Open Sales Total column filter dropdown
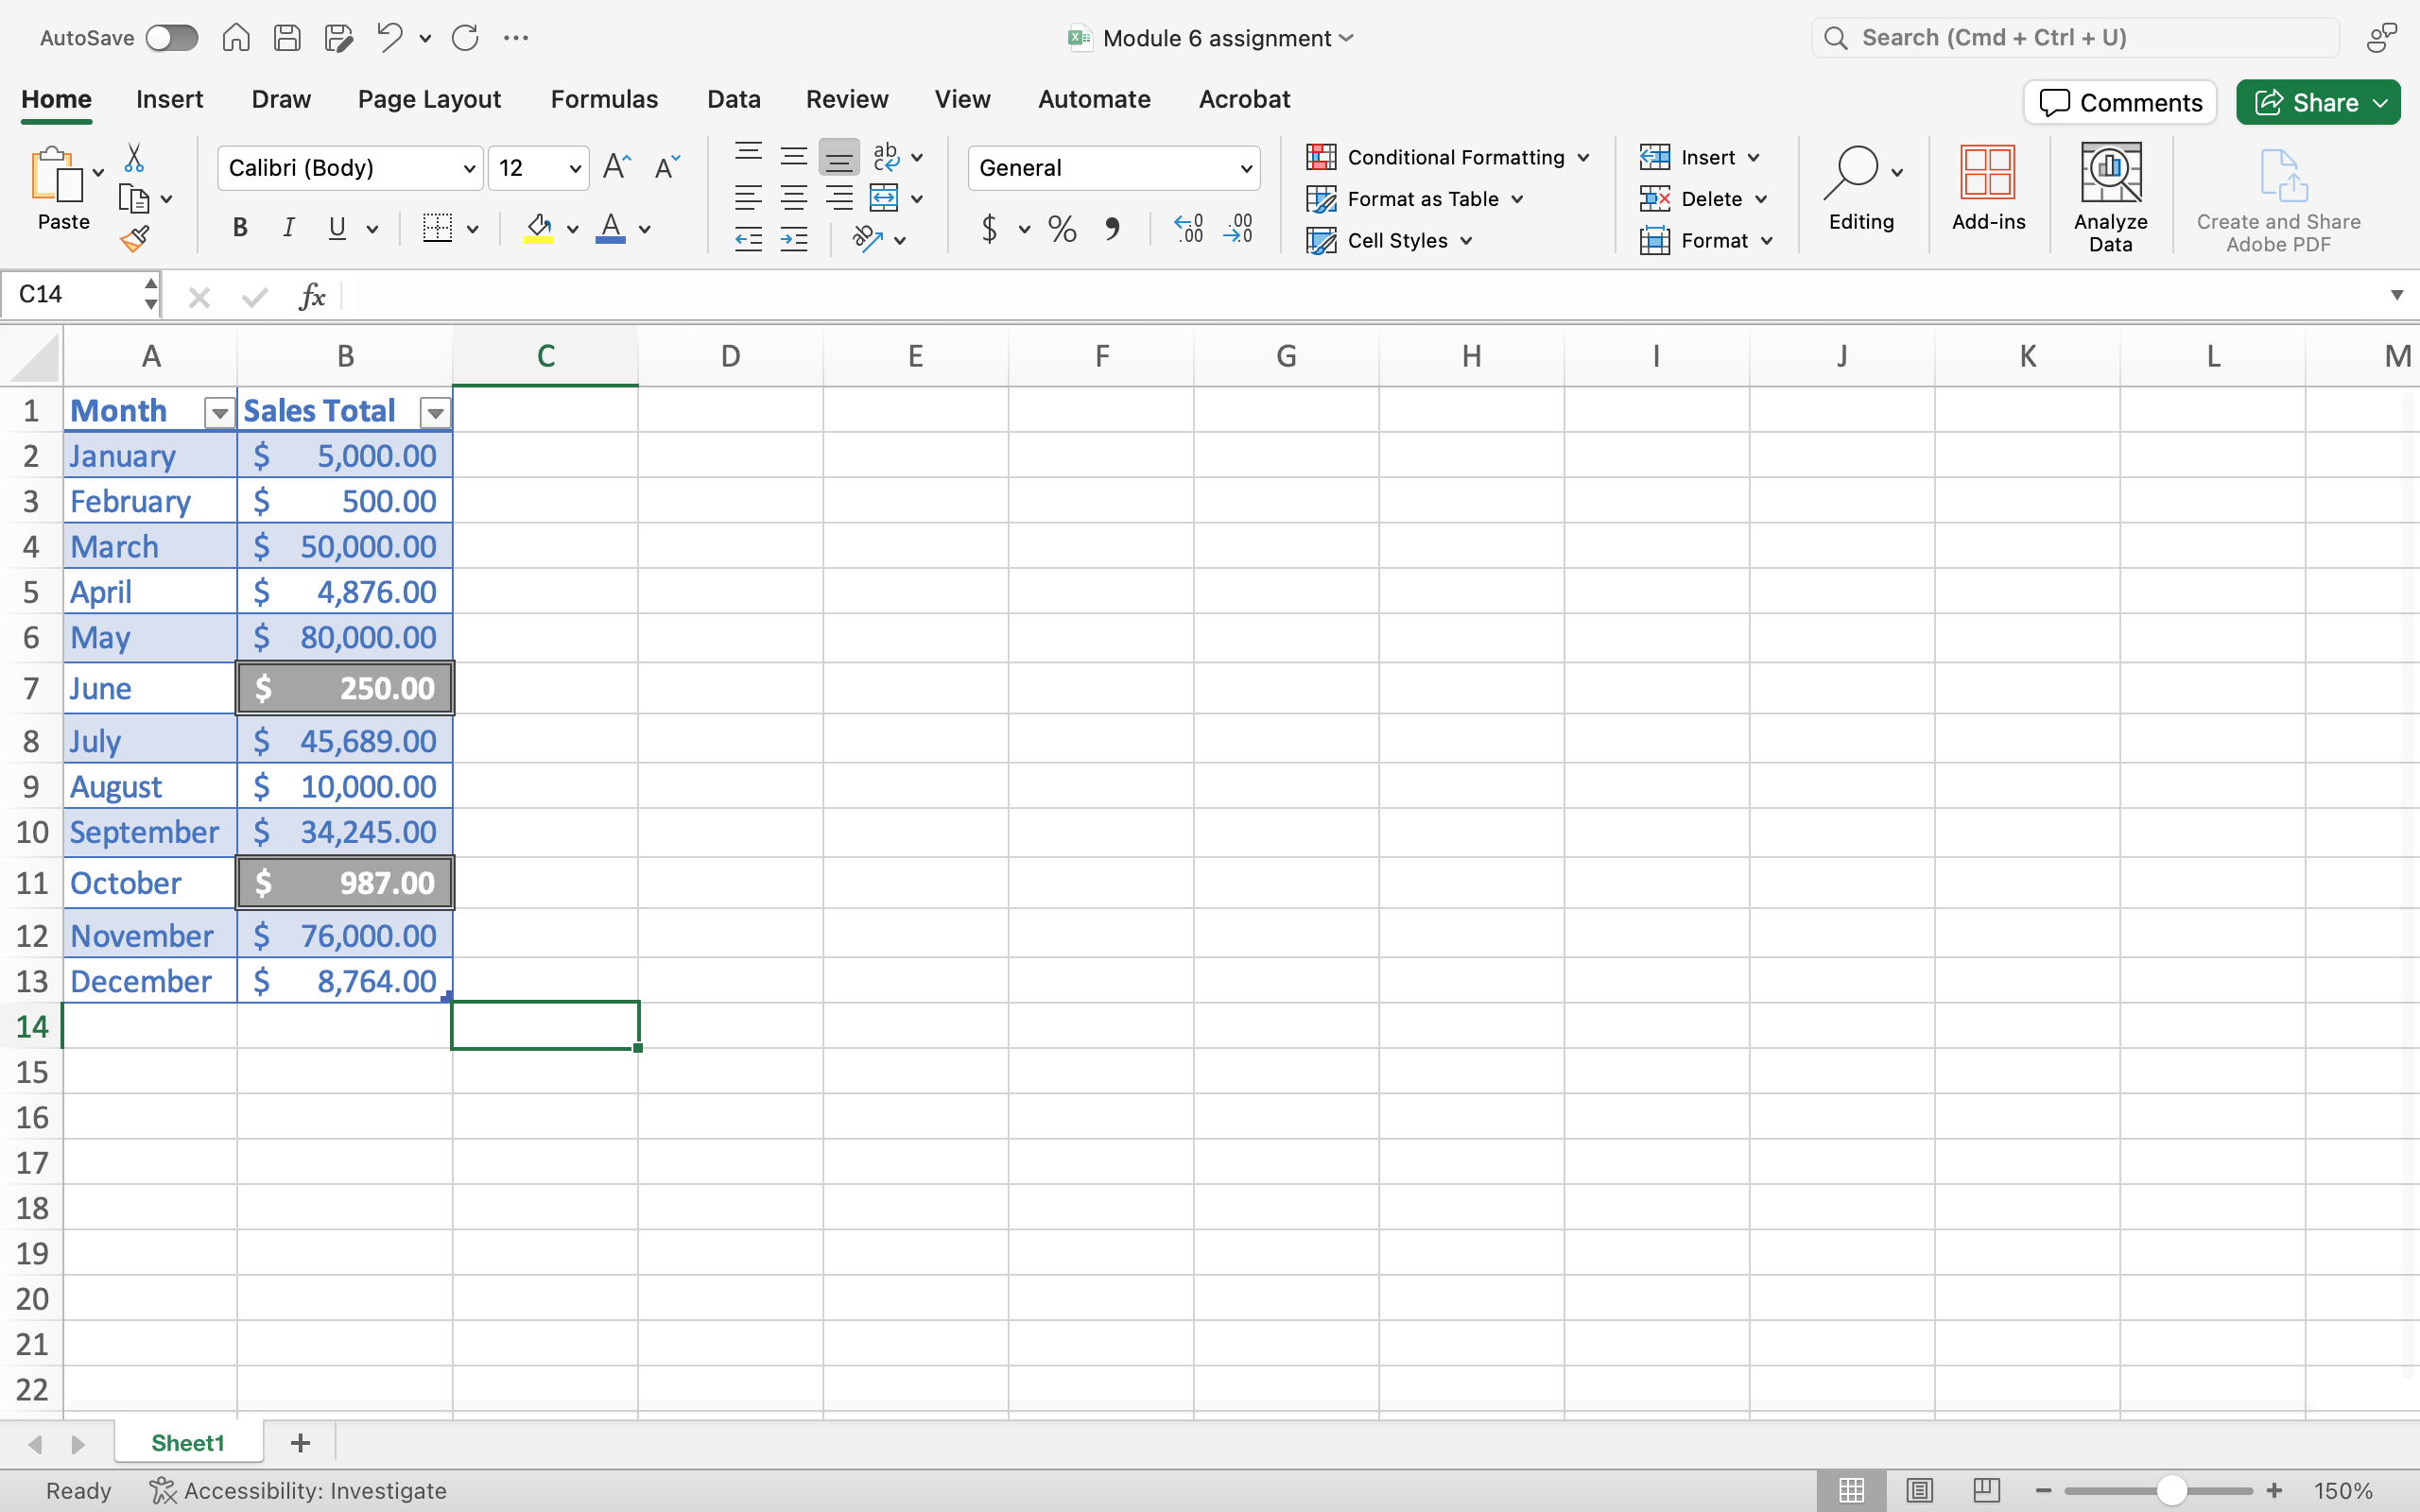This screenshot has height=1512, width=2420. coord(435,412)
